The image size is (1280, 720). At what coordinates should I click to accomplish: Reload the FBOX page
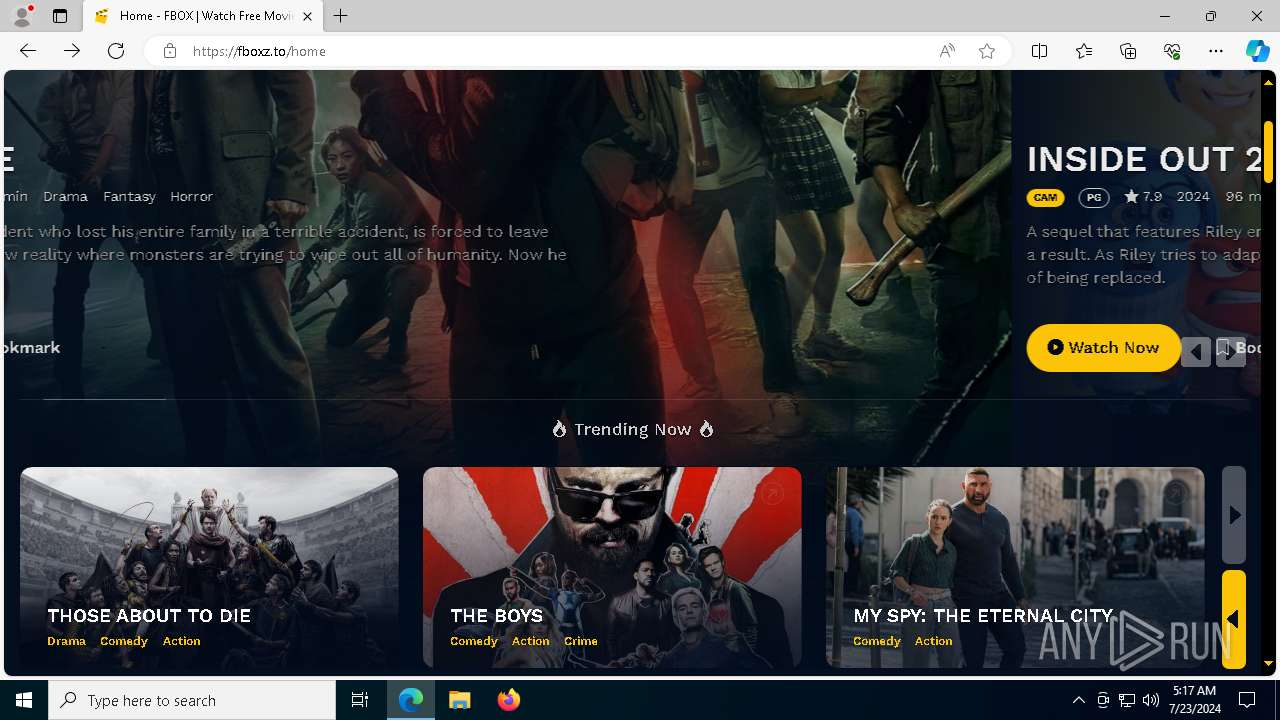116,51
